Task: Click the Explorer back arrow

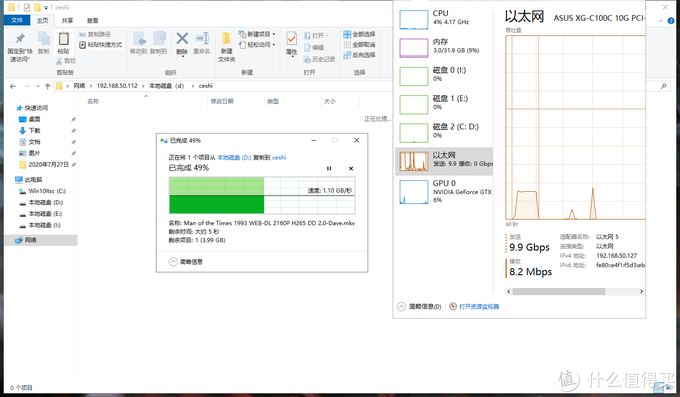Action: [x=13, y=86]
